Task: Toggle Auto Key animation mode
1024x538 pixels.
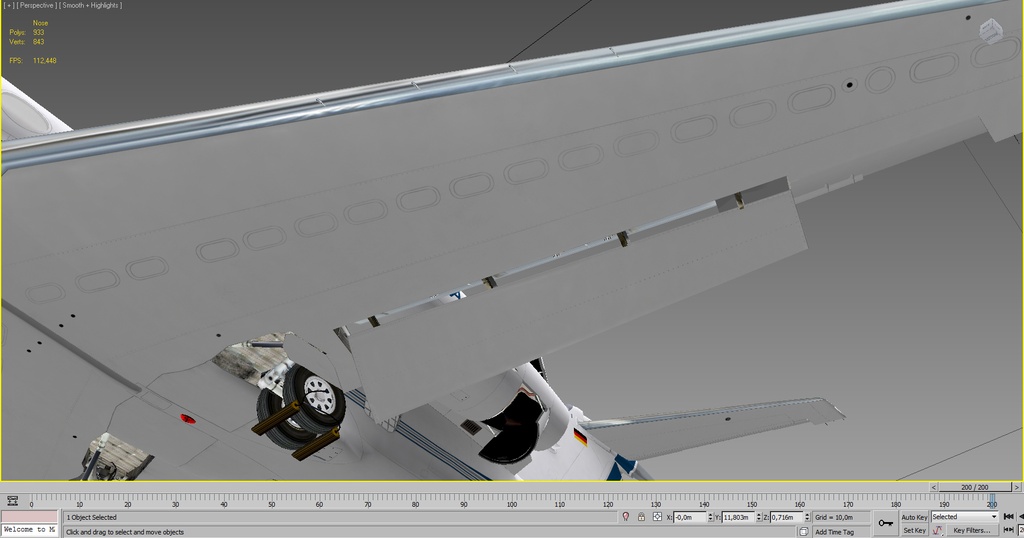Action: (914, 517)
